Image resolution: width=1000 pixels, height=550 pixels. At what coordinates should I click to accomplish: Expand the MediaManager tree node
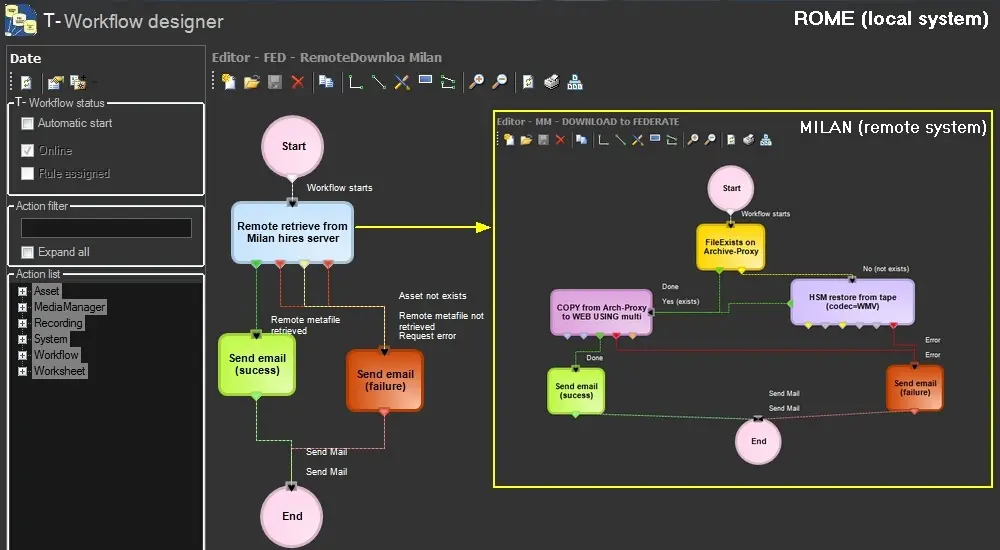click(x=22, y=307)
